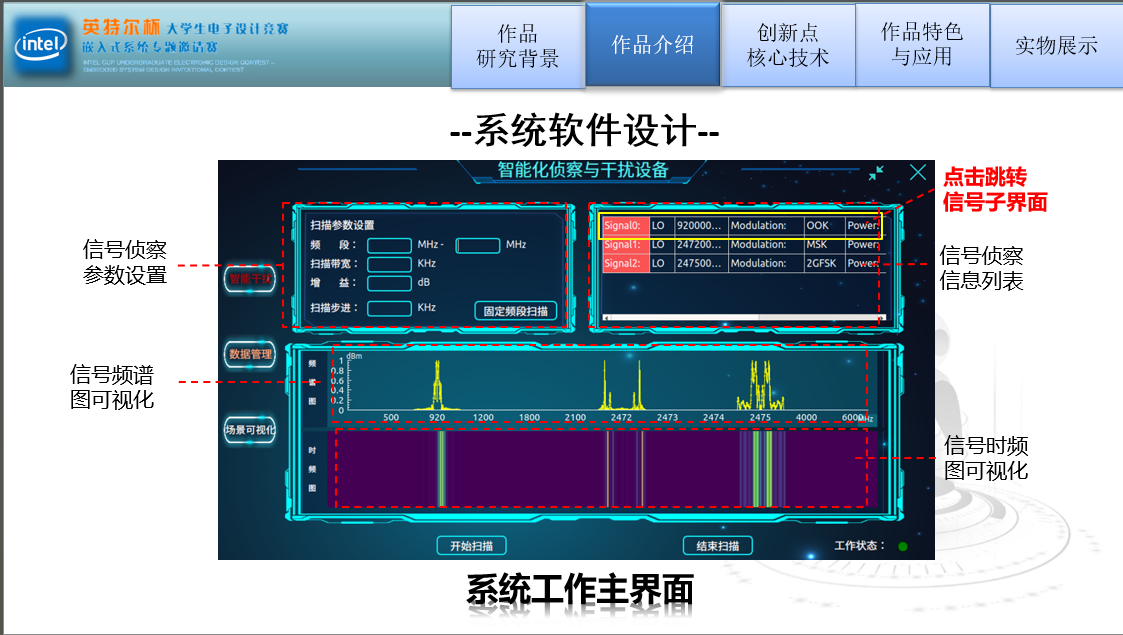1123x635 pixels.
Task: Stop scanning with 结束扫描 button
Action: tap(718, 546)
